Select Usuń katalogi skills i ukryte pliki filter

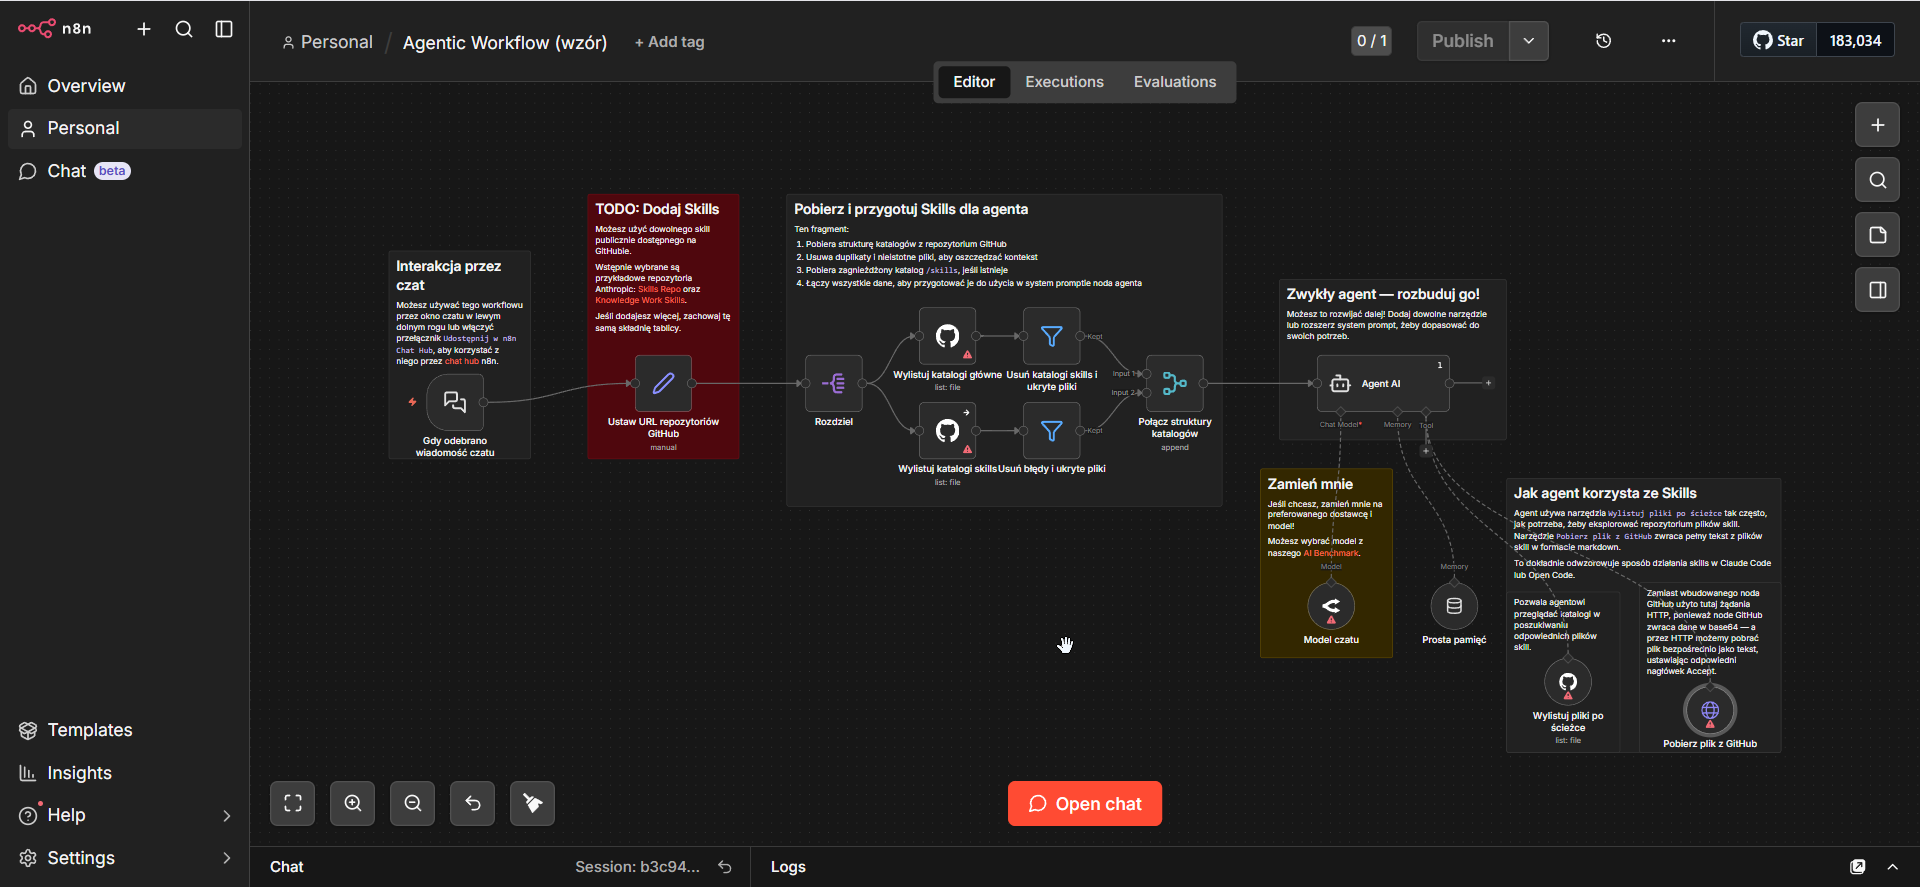tap(1051, 336)
